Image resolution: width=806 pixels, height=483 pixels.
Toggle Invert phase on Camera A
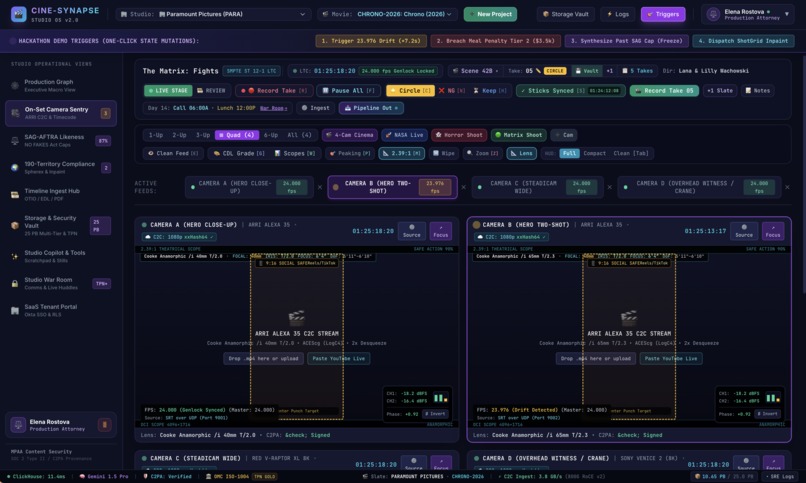pos(435,414)
